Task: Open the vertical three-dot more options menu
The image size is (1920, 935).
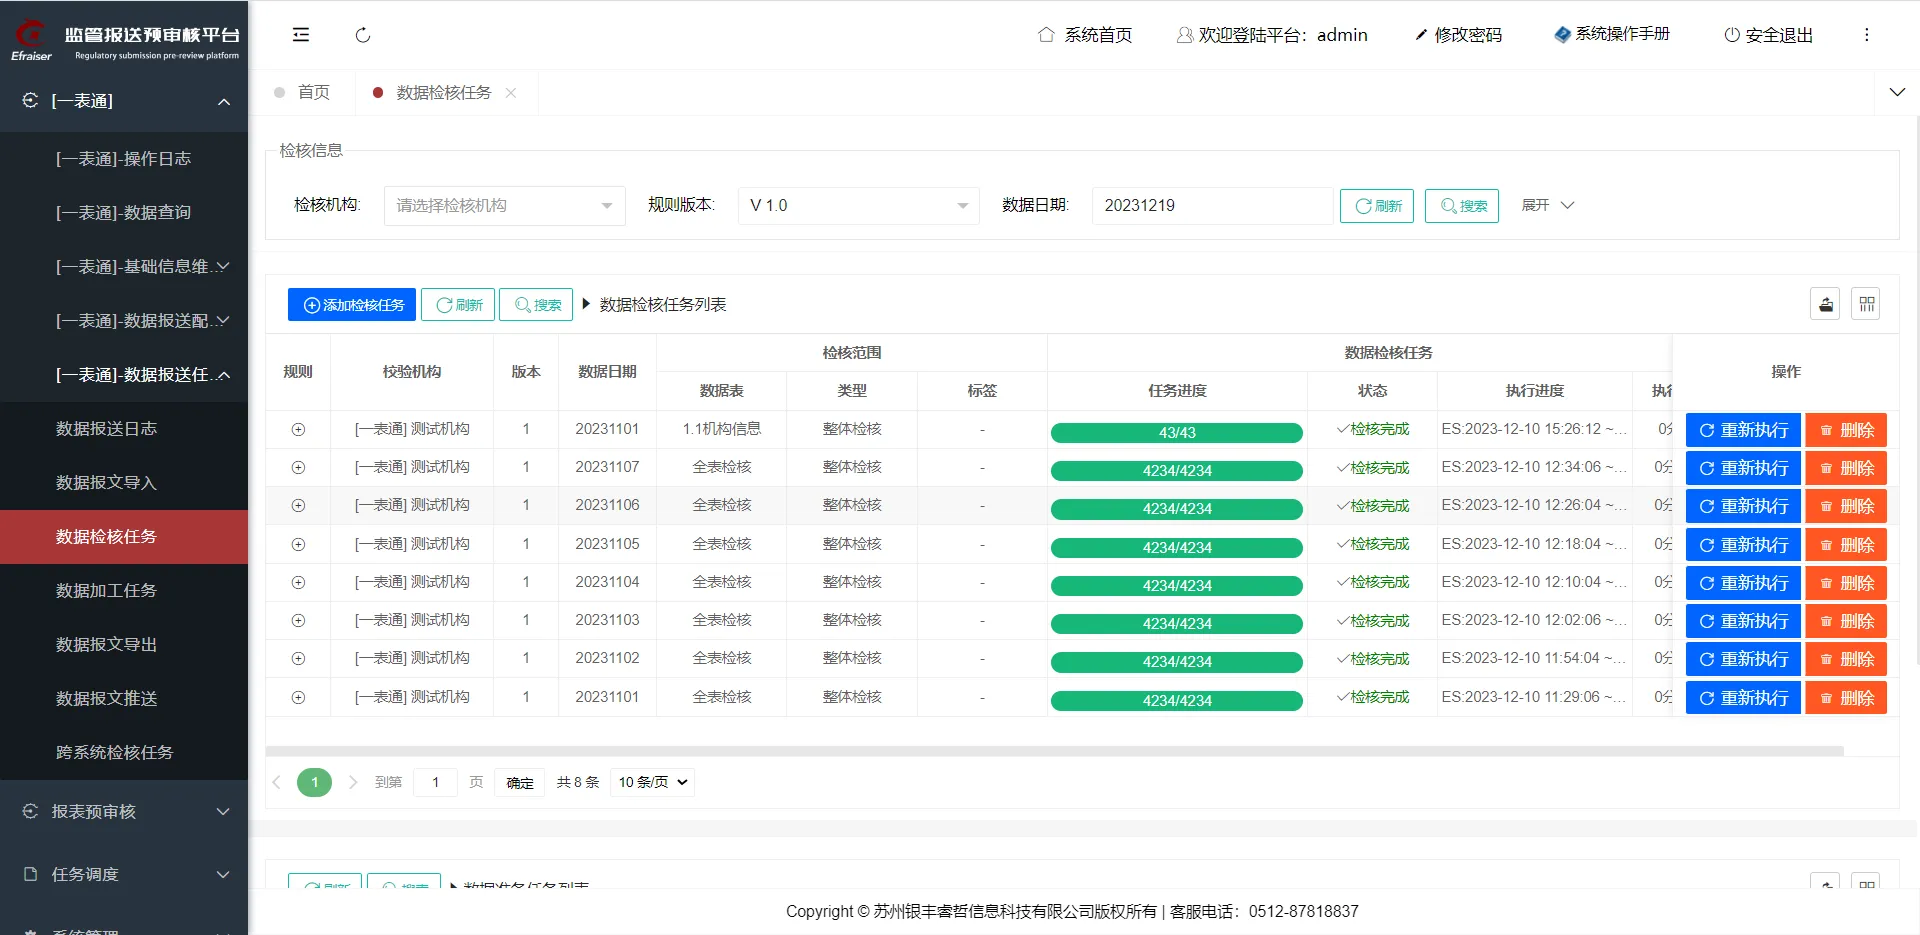Action: tap(1866, 35)
